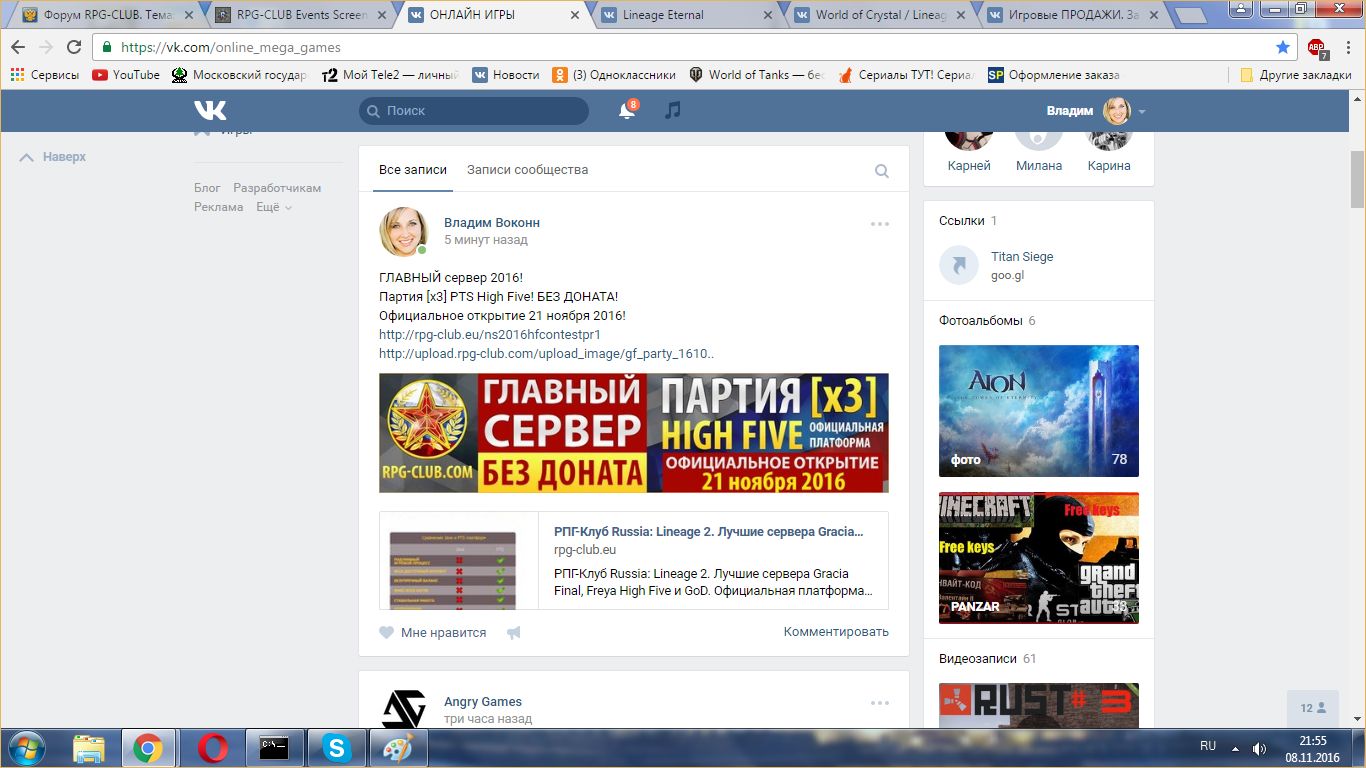The height and width of the screenshot is (768, 1366).
Task: Click the Комментировать link
Action: pos(835,632)
